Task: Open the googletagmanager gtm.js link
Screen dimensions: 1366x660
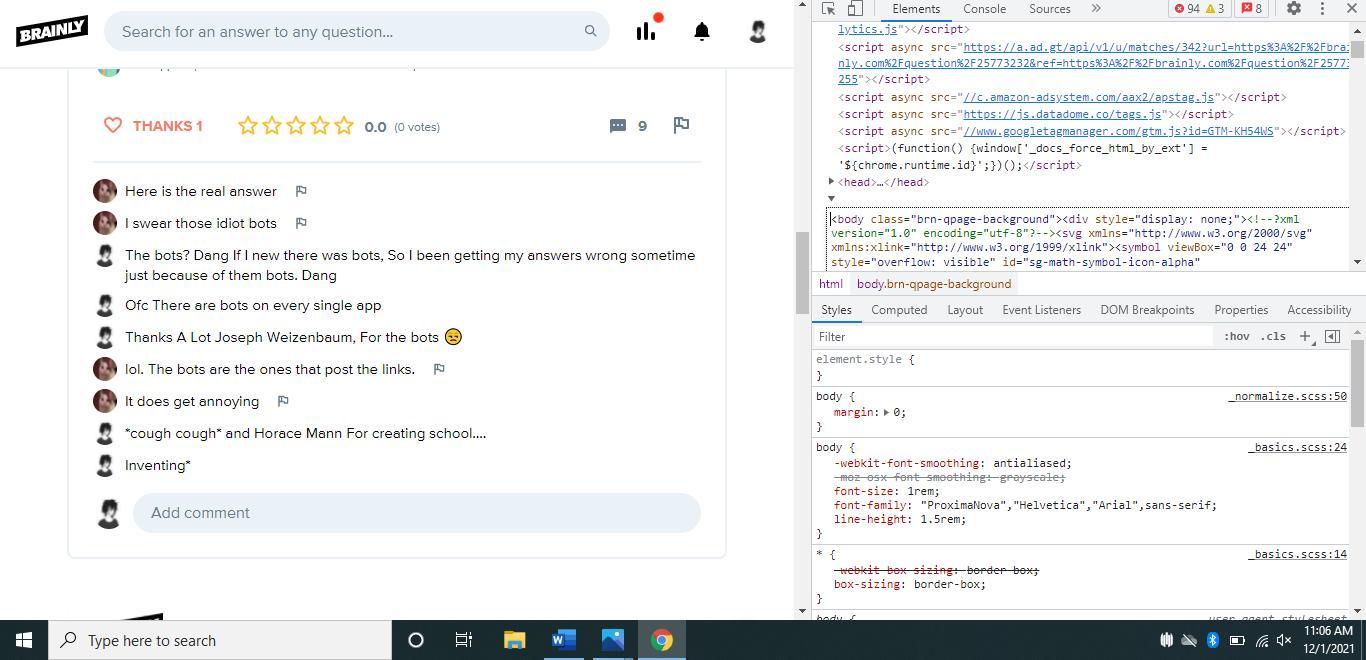Action: click(x=1119, y=131)
